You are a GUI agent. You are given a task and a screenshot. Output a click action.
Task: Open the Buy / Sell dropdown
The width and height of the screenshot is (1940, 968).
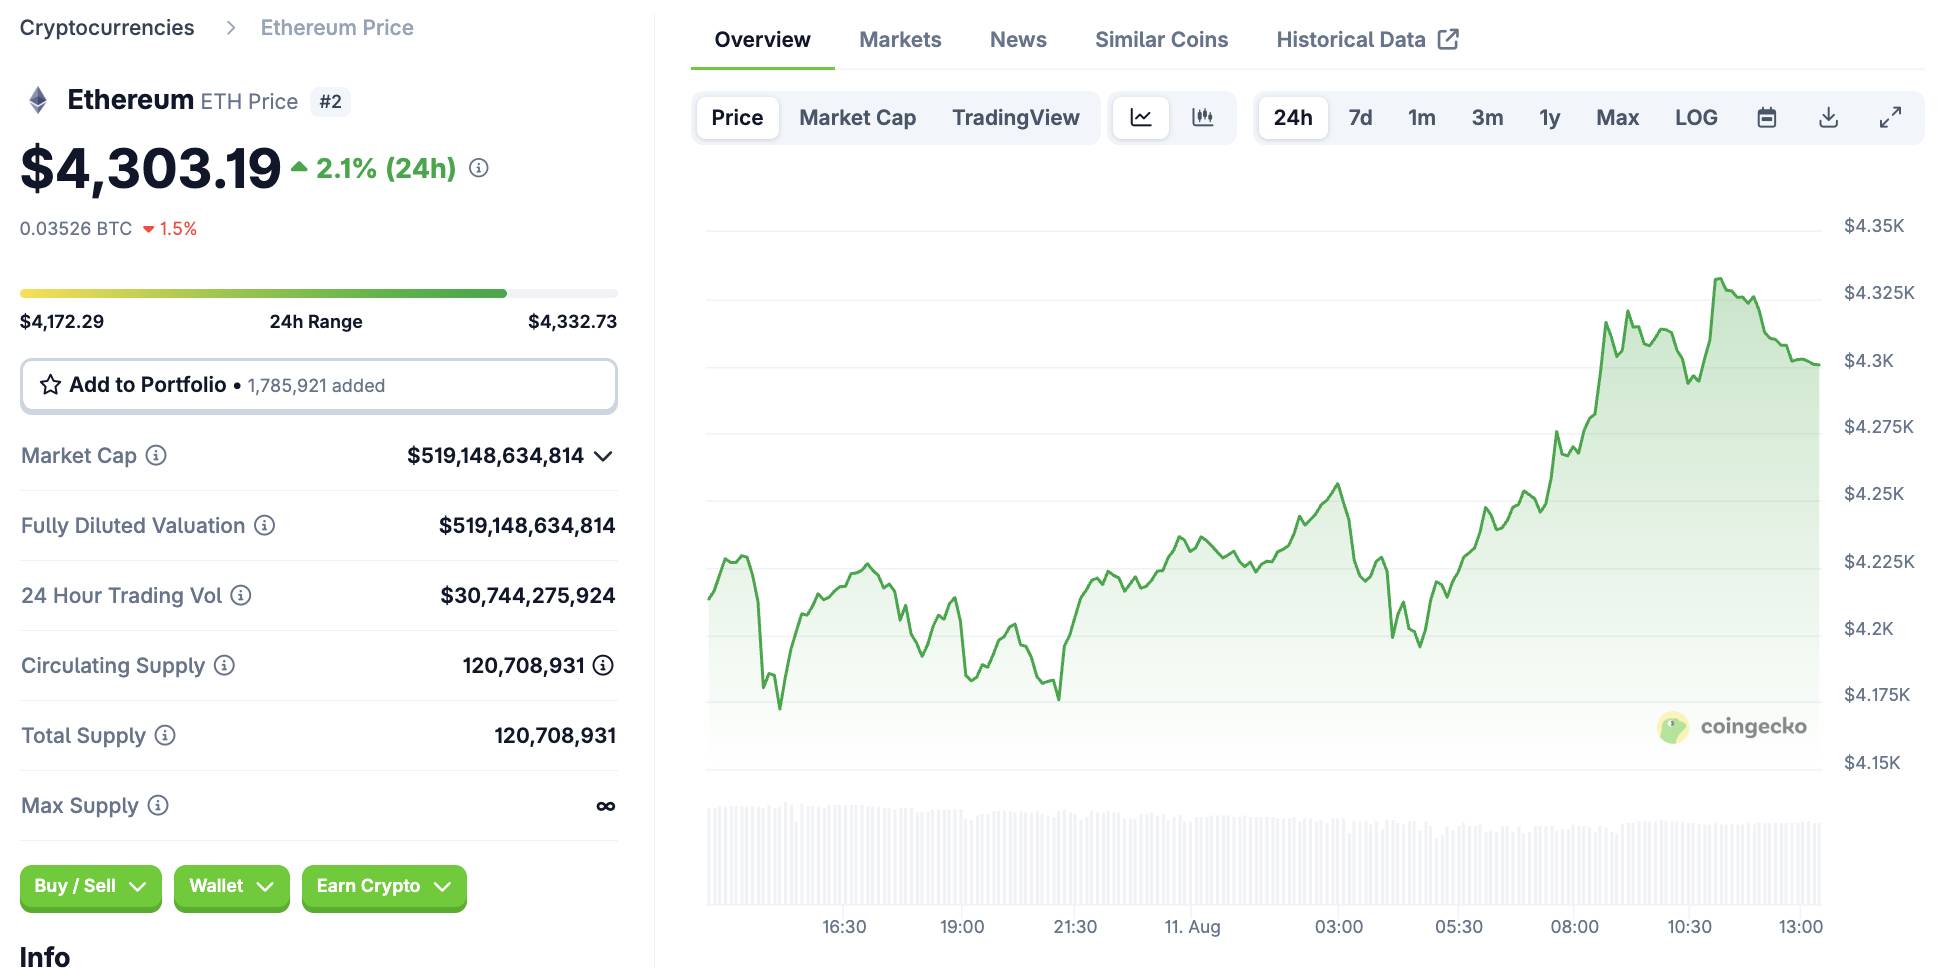pos(91,887)
